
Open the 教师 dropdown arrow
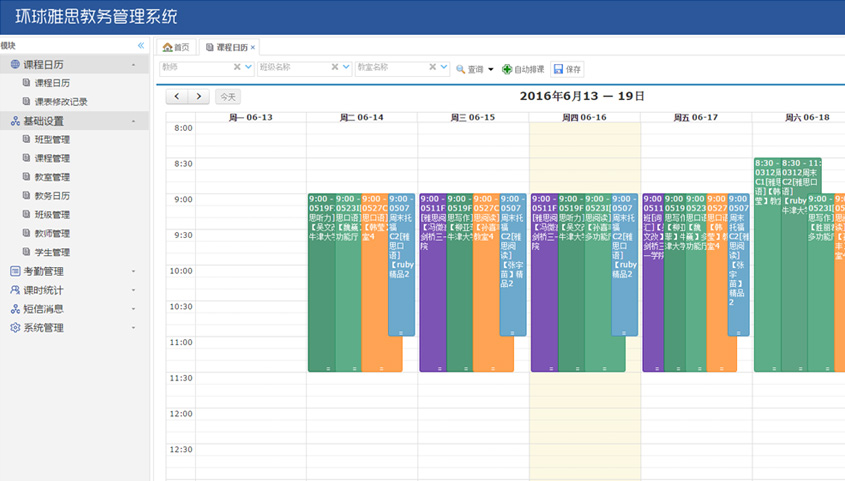tap(249, 68)
